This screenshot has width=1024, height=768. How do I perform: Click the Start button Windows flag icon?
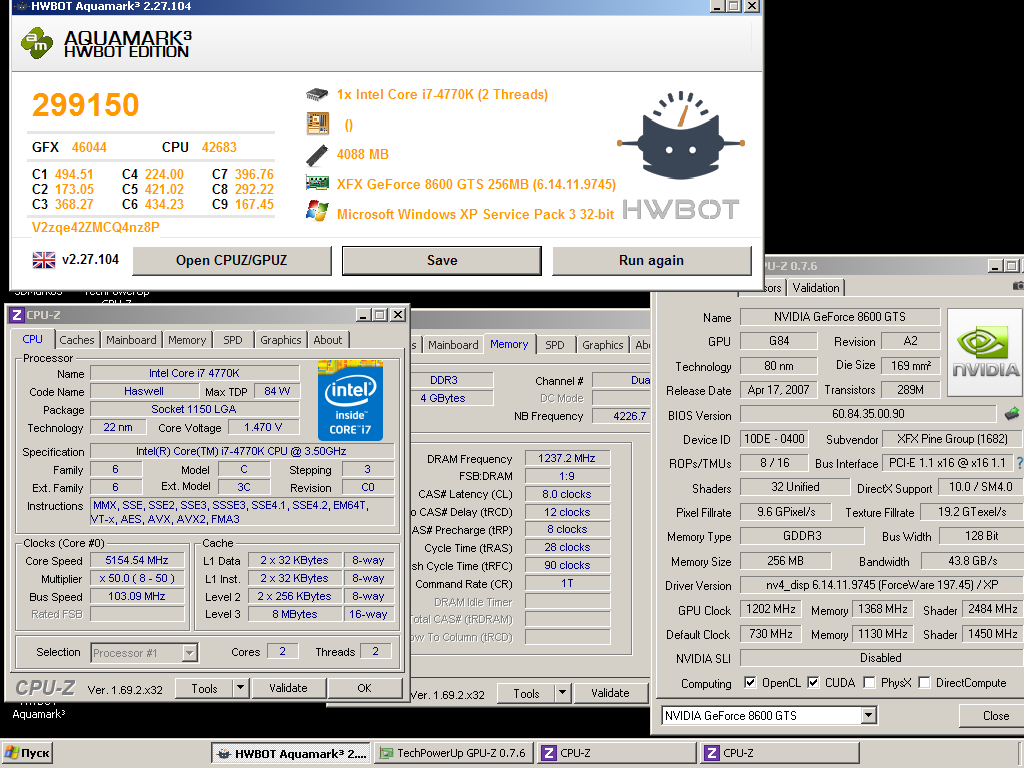coord(12,753)
